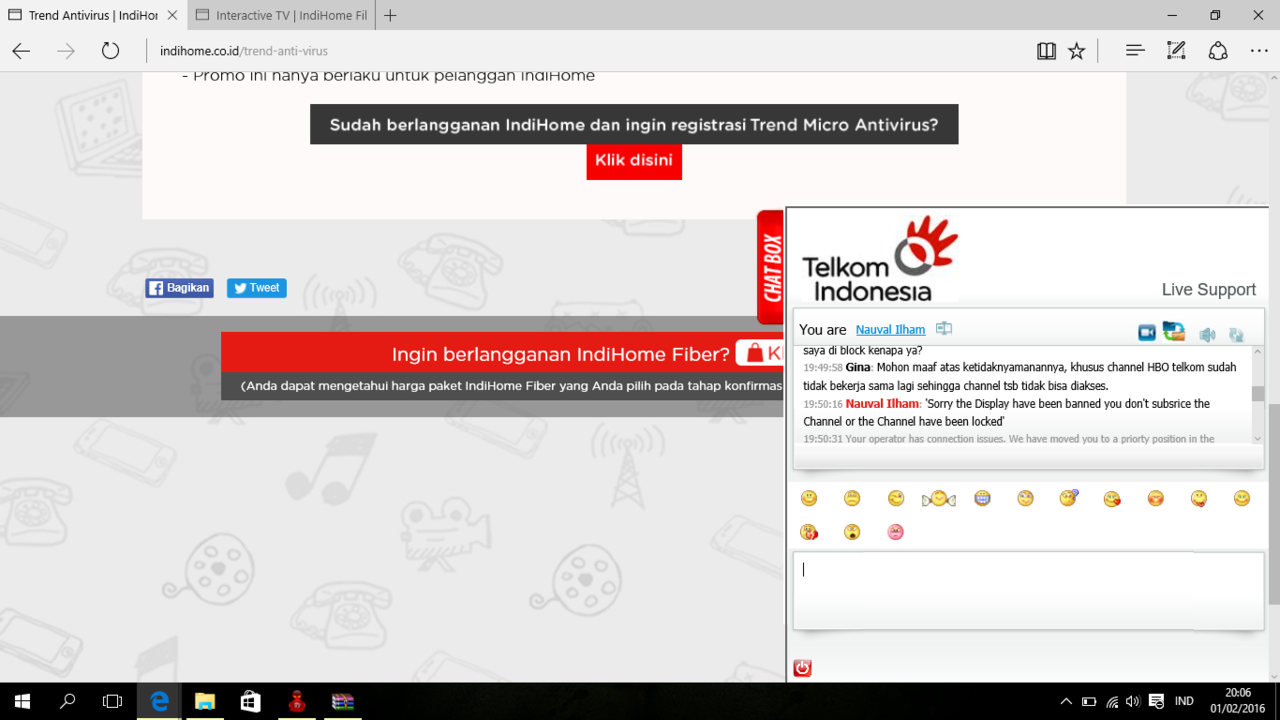Click the pop-out window icon beside Nauval Ilham

tap(944, 329)
